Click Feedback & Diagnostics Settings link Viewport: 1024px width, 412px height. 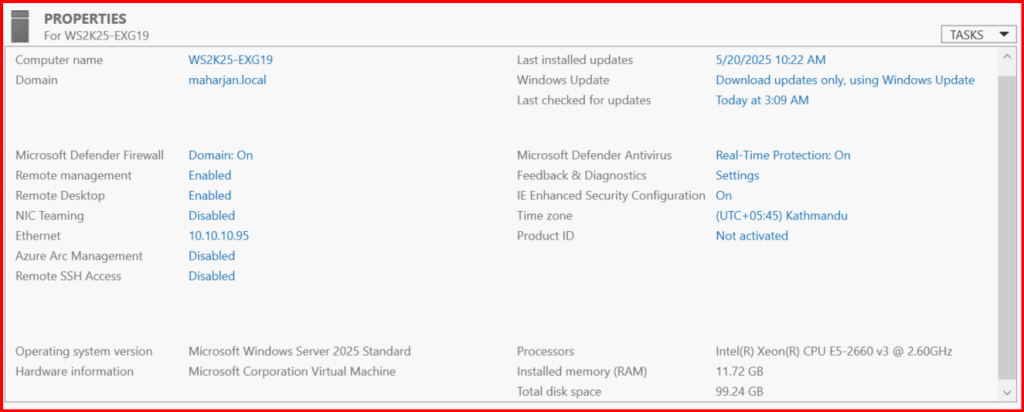click(x=737, y=175)
